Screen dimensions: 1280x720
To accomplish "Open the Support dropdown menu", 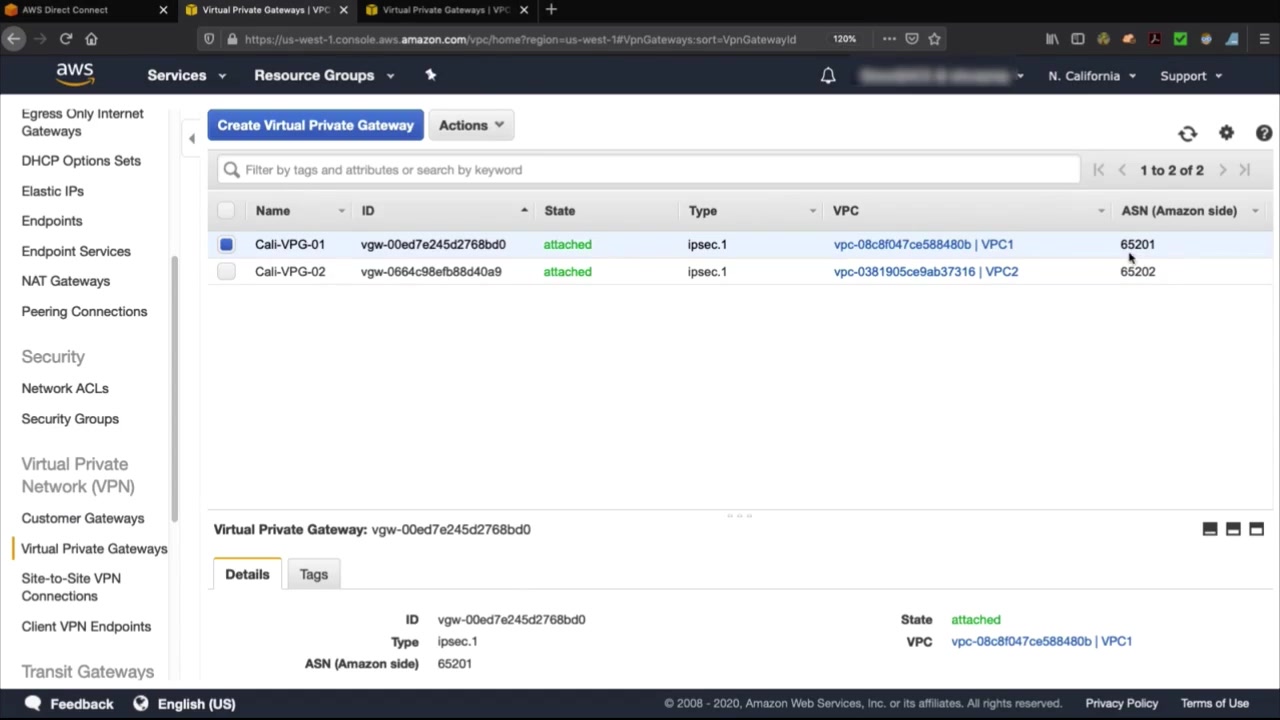I will coord(1190,76).
